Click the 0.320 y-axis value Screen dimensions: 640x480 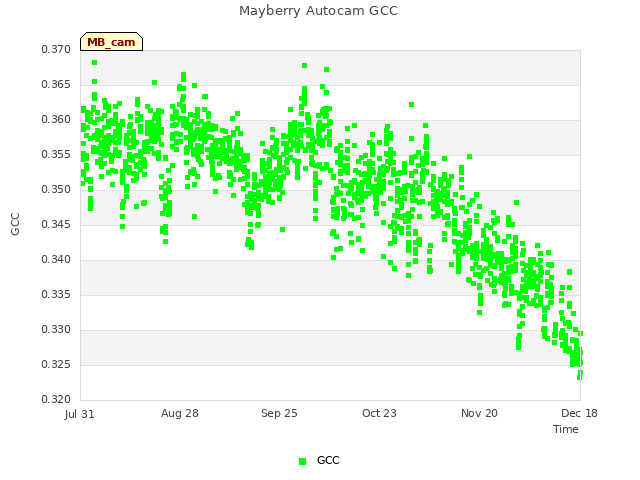pyautogui.click(x=56, y=399)
